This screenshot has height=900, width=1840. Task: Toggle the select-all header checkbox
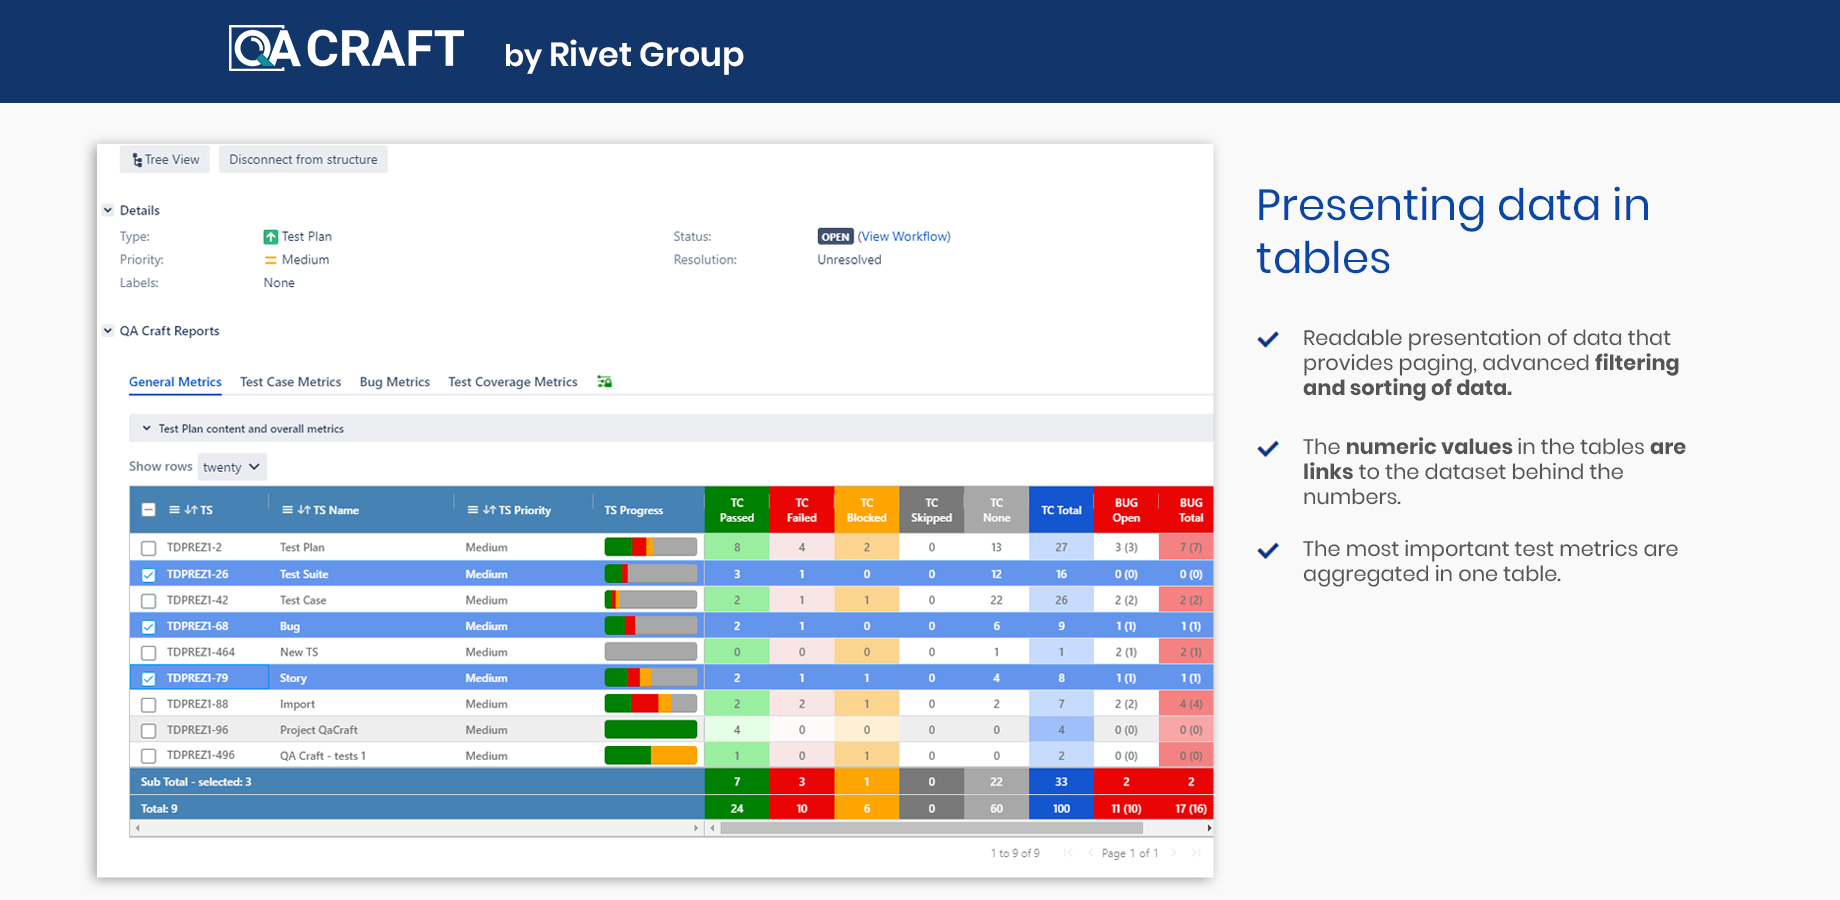coord(148,510)
